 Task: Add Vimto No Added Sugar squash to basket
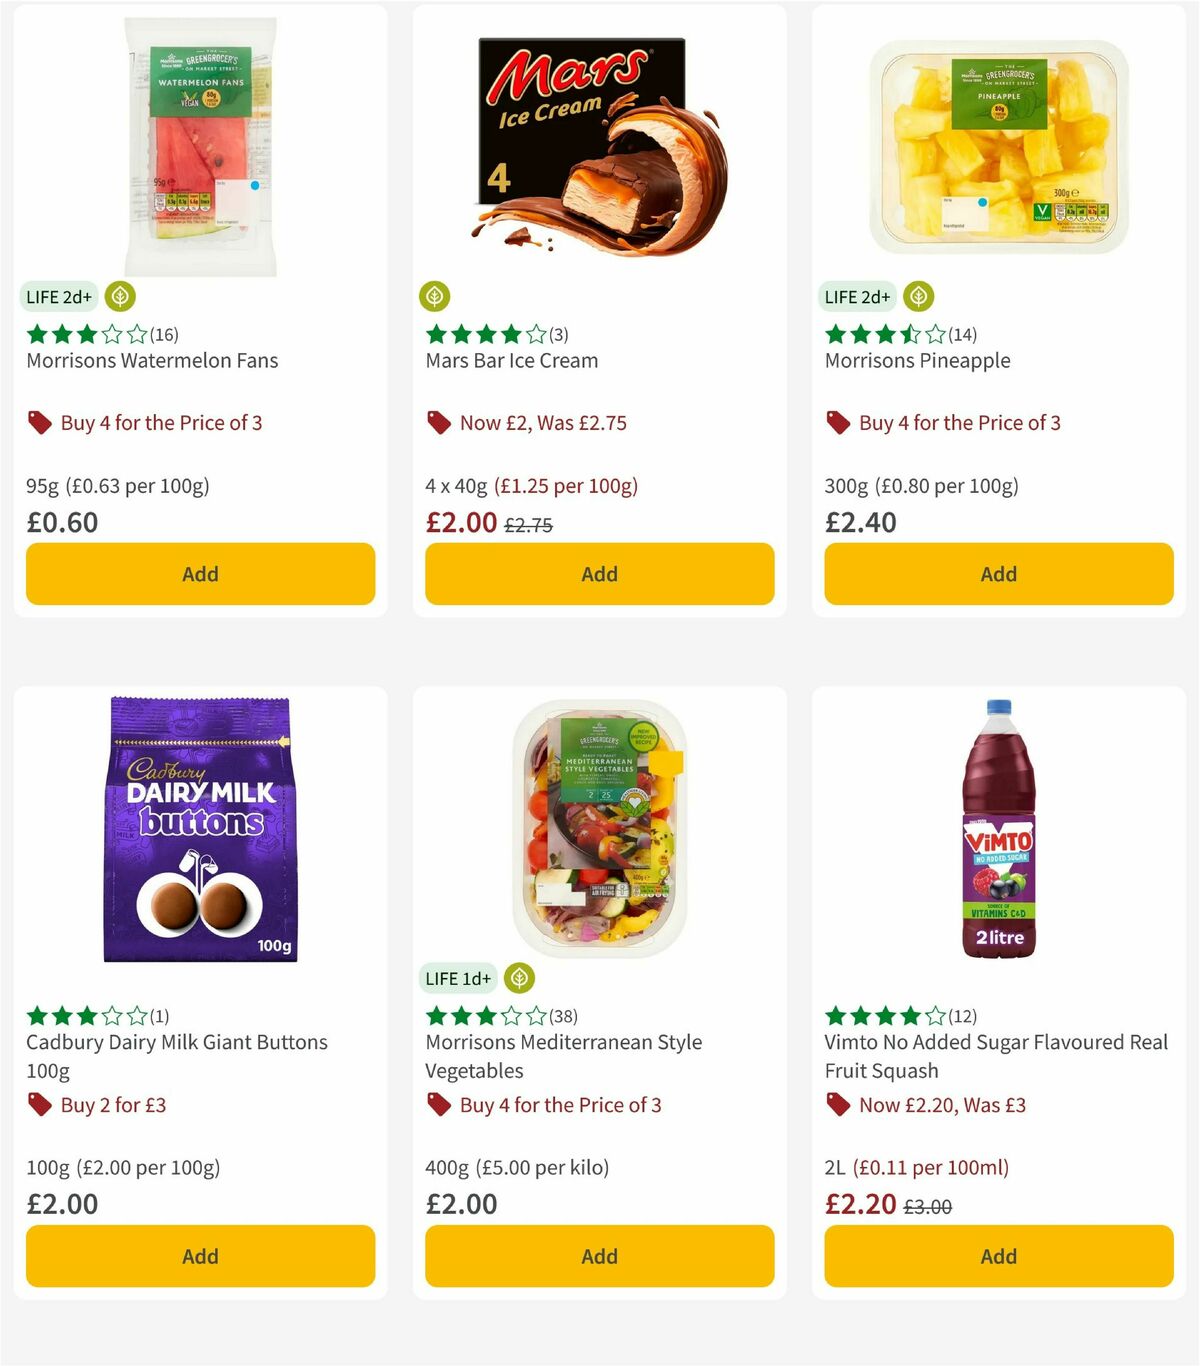(x=998, y=1257)
